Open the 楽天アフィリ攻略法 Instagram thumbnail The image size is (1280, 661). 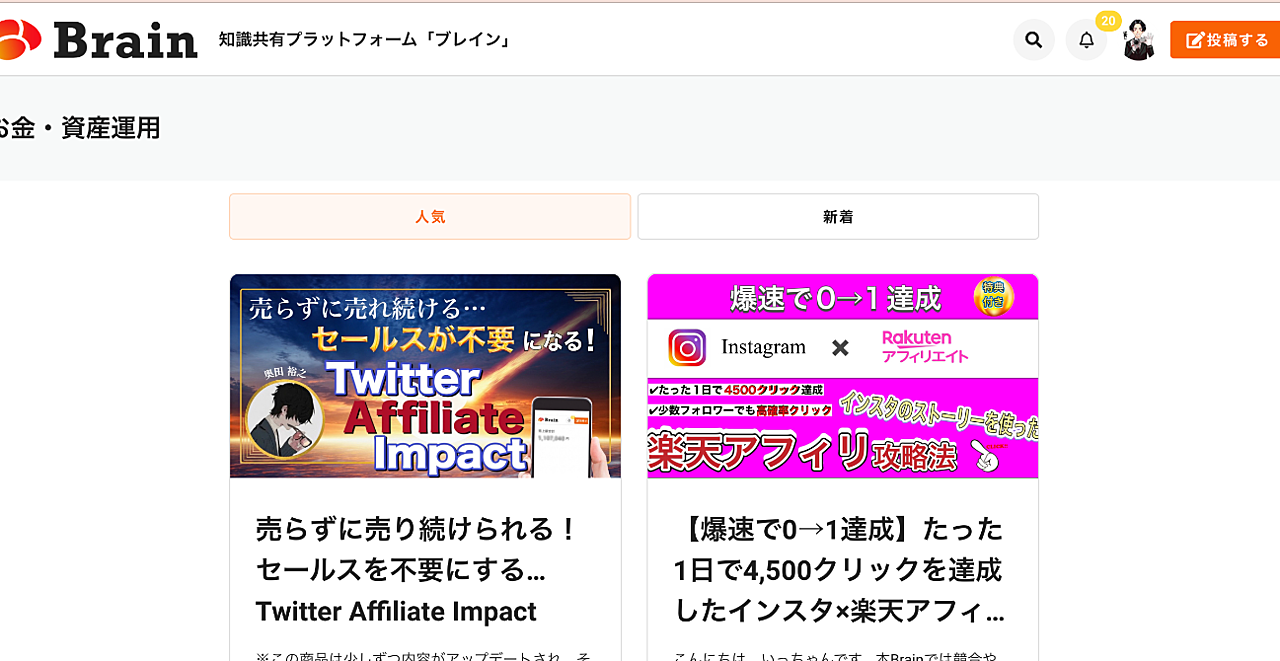[843, 376]
